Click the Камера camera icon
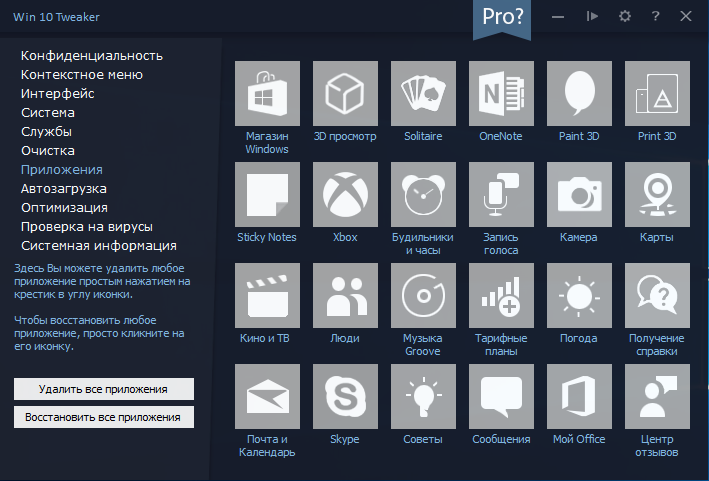709x481 pixels. [579, 194]
